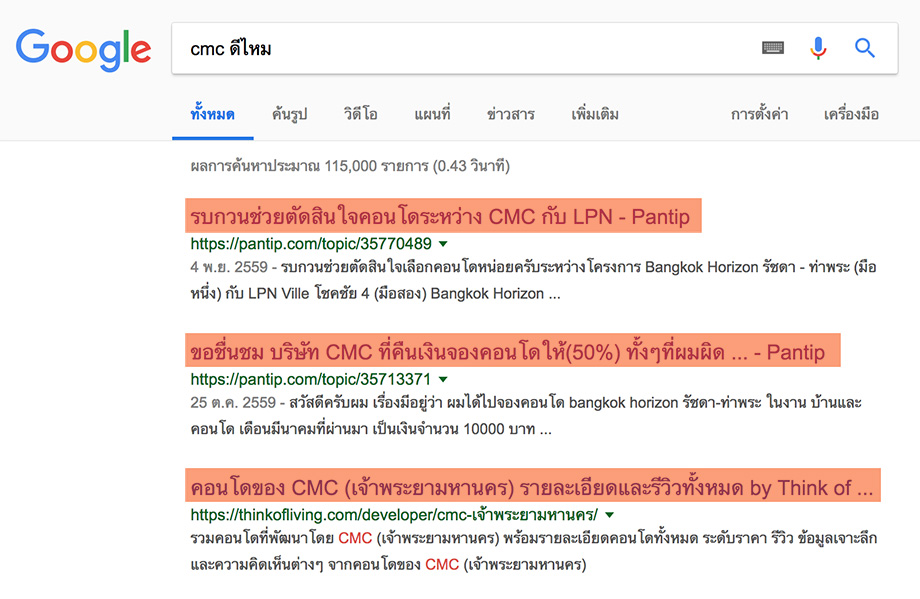Image resolution: width=920 pixels, height=599 pixels.
Task: Click the magnifying glass search button
Action: 865,48
